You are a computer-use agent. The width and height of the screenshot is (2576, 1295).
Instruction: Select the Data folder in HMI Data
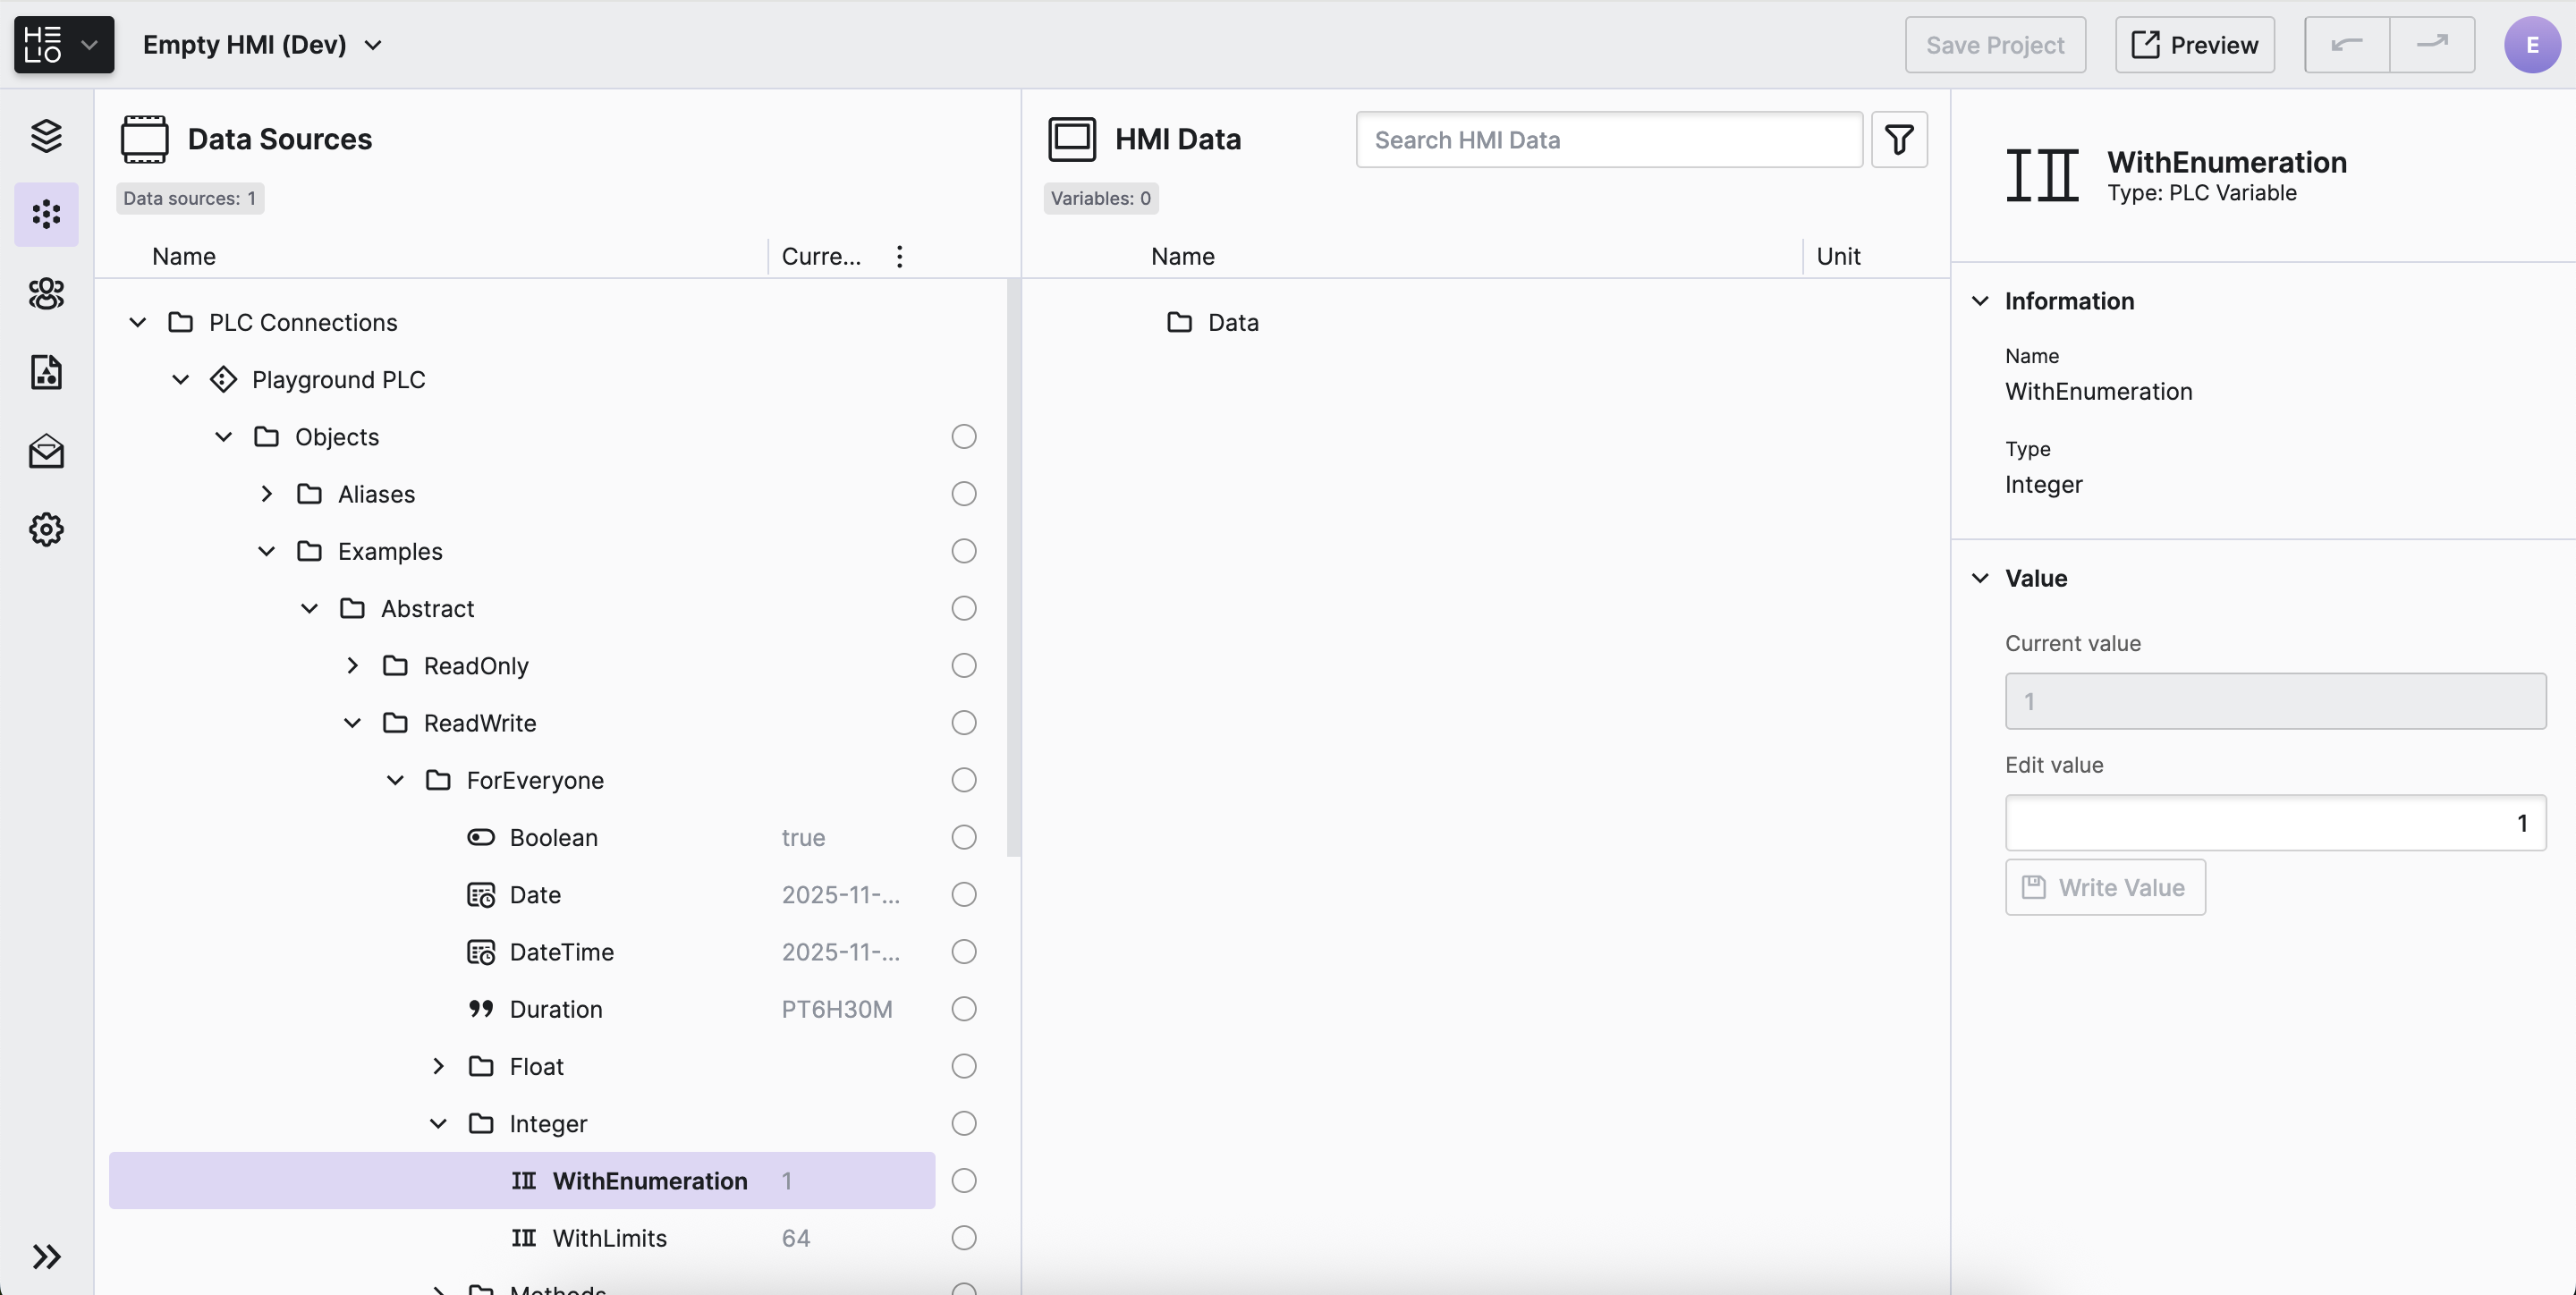(1232, 322)
